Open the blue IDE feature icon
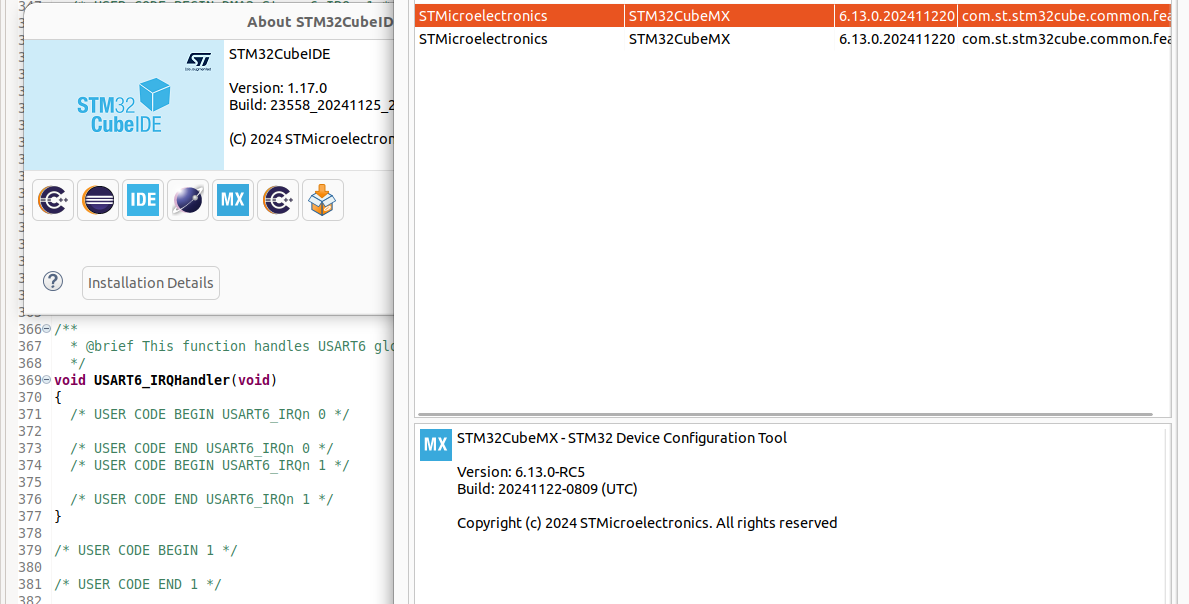 pyautogui.click(x=143, y=200)
